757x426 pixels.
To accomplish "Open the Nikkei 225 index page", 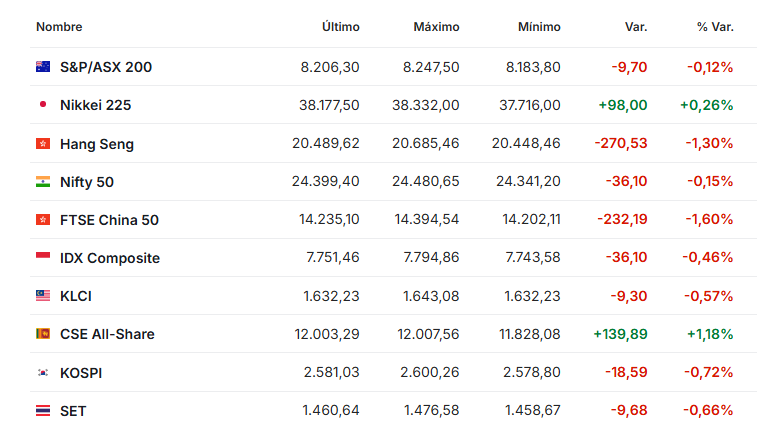I will [x=95, y=105].
